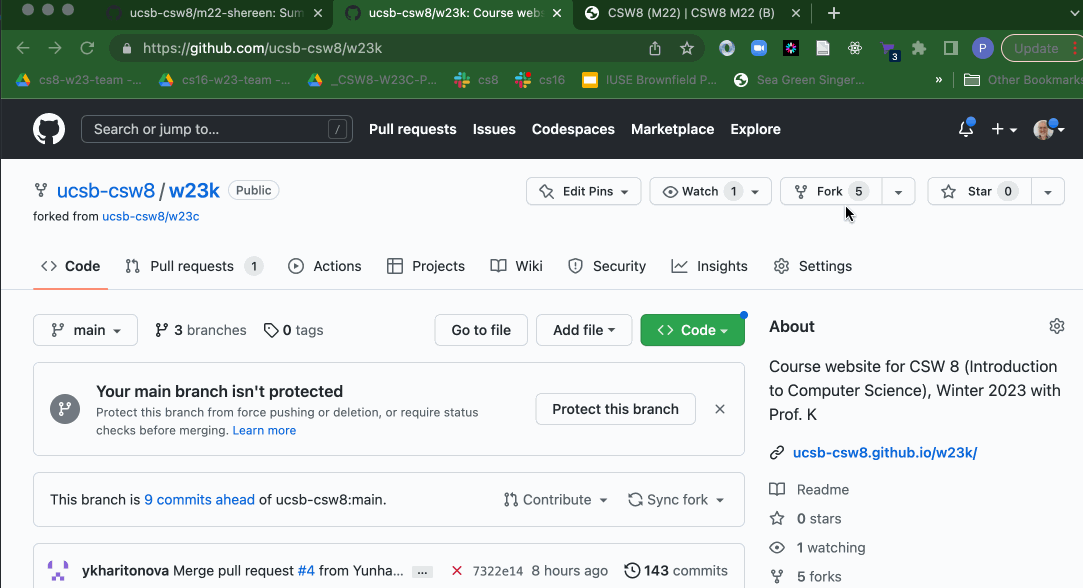Open the Wiki tab
Screen dimensions: 1083x588
[517, 266]
